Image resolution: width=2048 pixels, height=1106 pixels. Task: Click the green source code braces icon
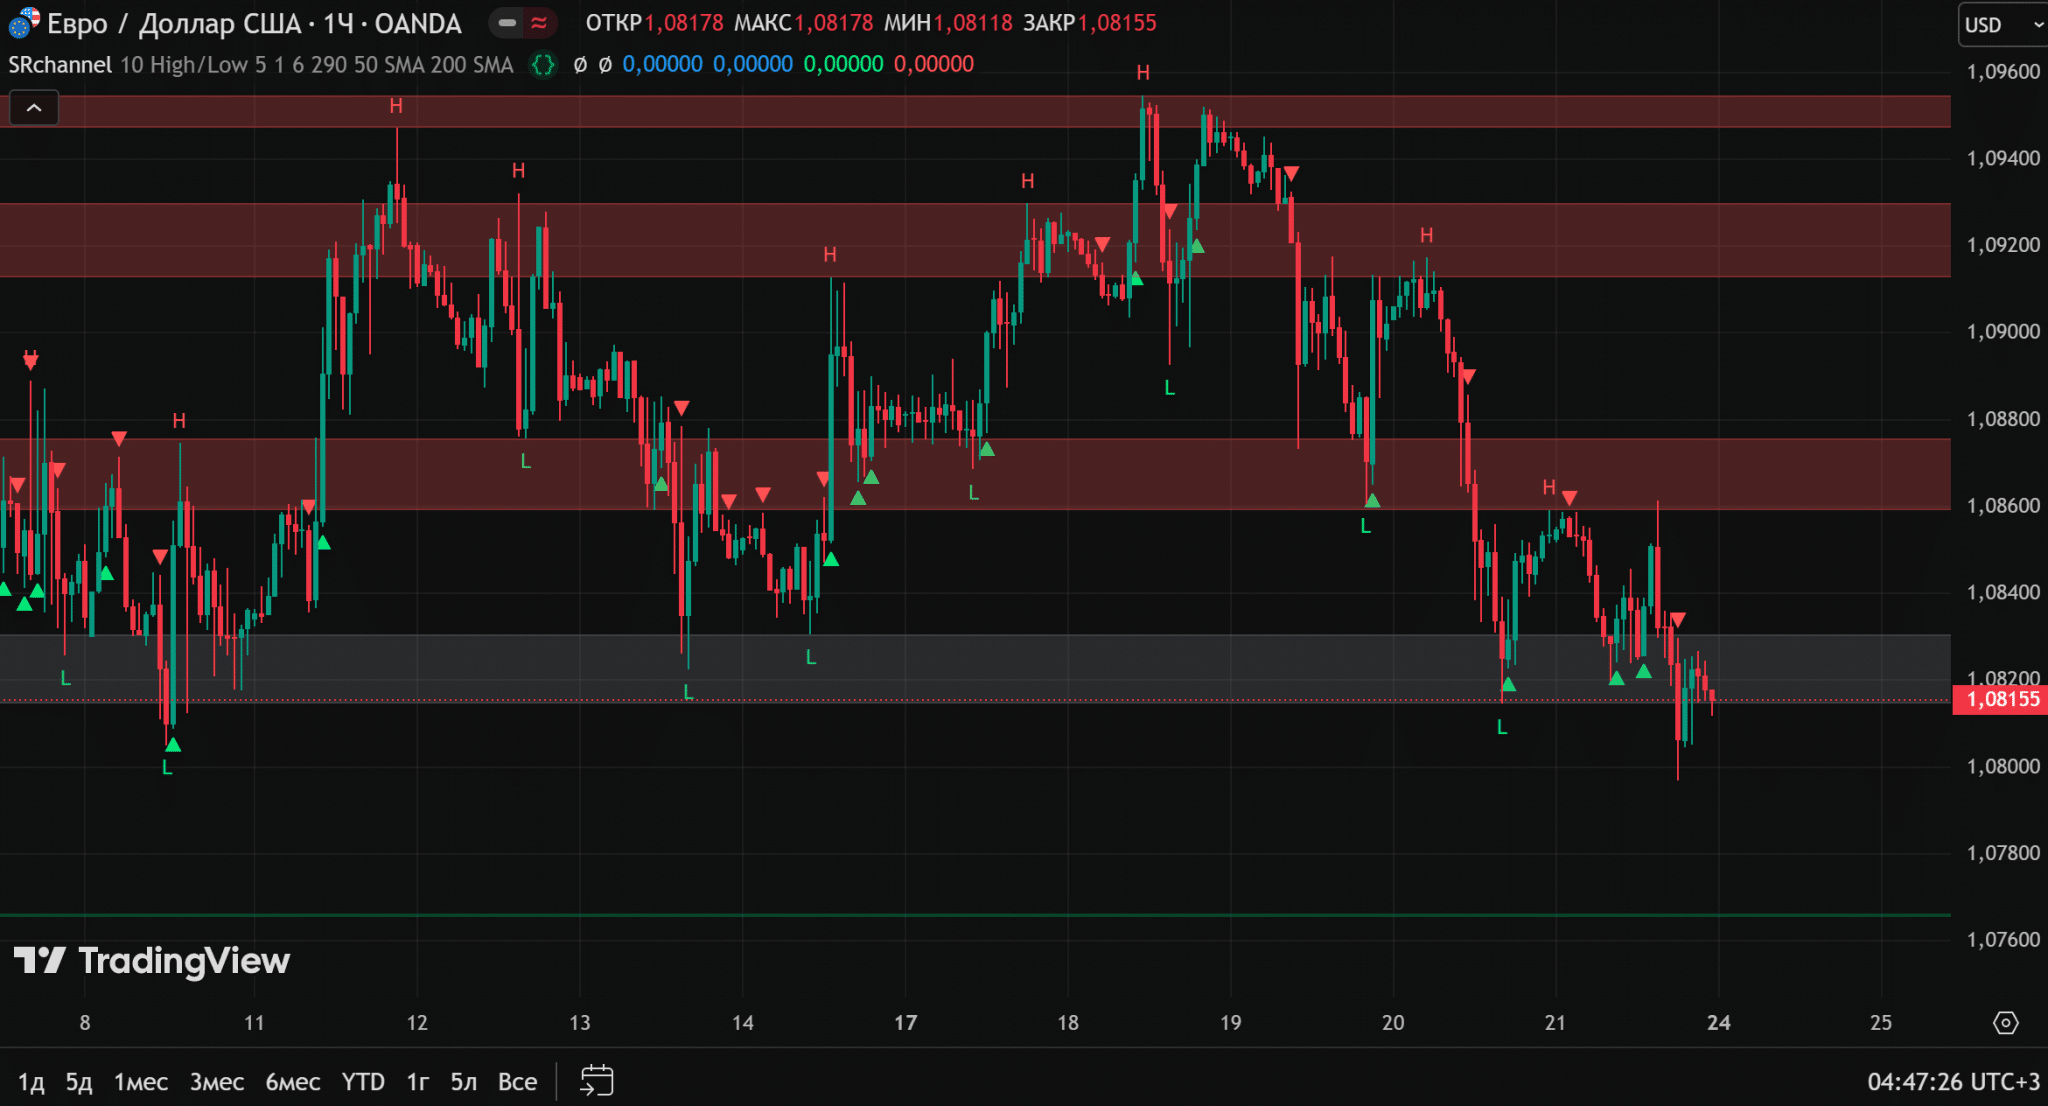click(543, 65)
